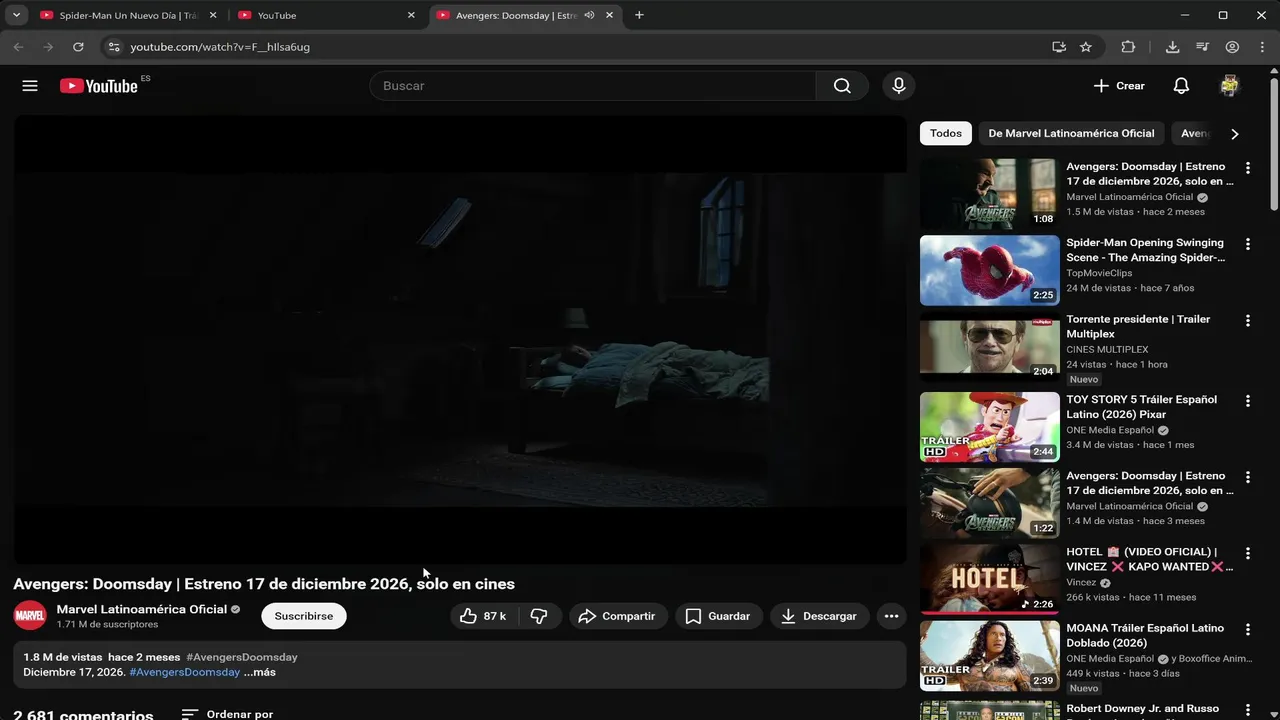This screenshot has width=1280, height=720.
Task: Click the Descargar download button
Action: click(x=819, y=616)
